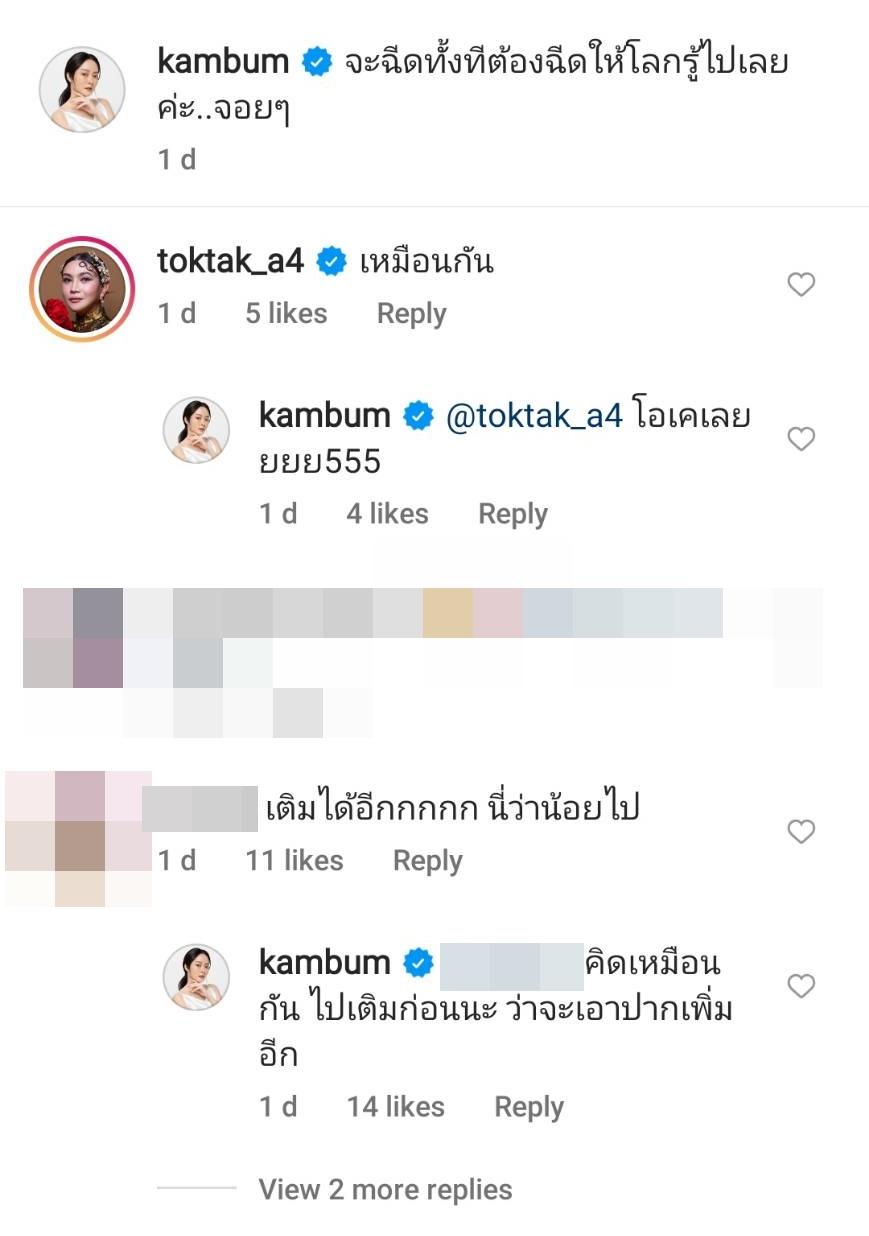Open toktak_a4 username profile link
This screenshot has width=869, height=1236.
click(230, 262)
